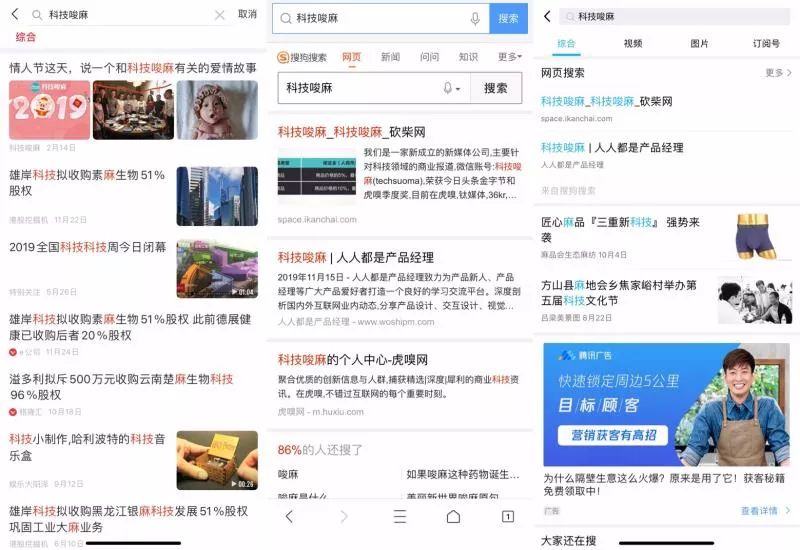Open 匠心麻品『三重新科技』 article
800x550 pixels.
click(x=620, y=230)
